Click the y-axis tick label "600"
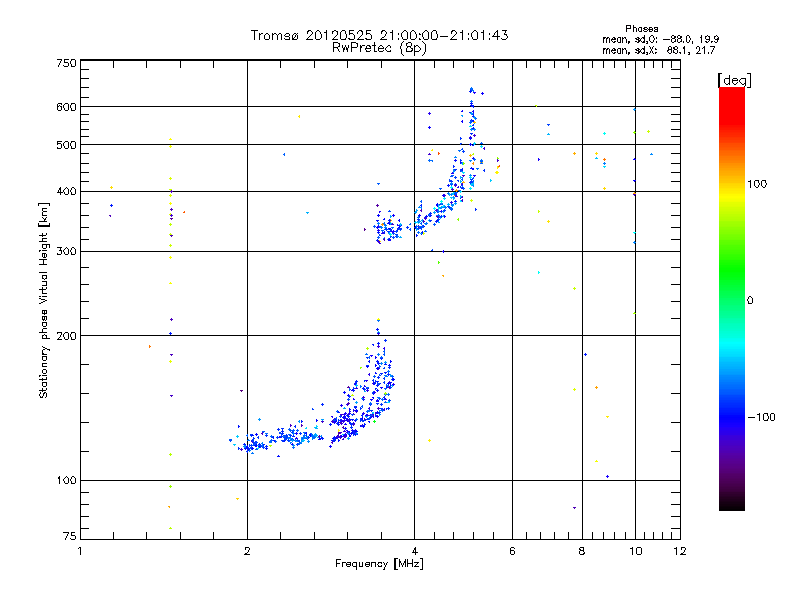This screenshot has width=800, height=600. [66, 107]
